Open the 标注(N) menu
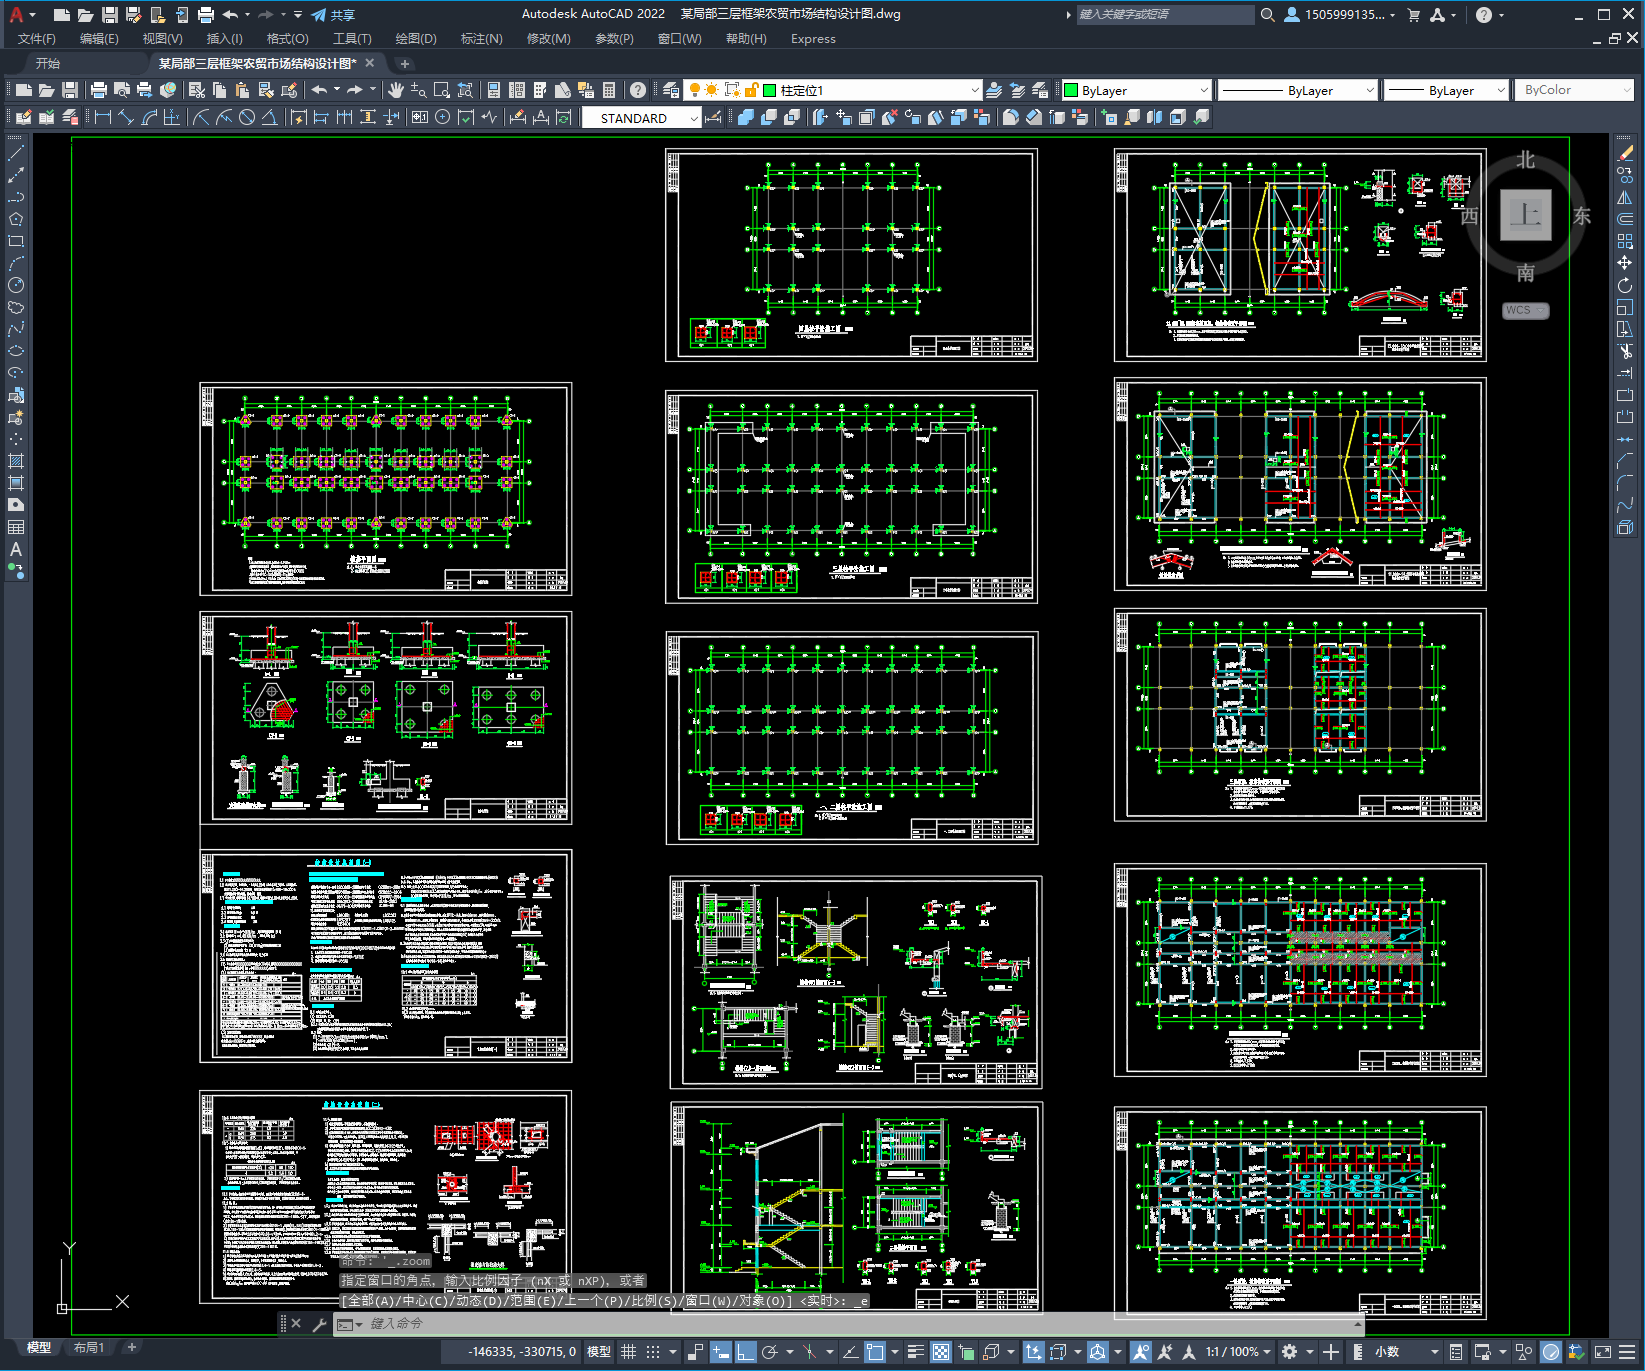This screenshot has width=1645, height=1371. point(481,39)
